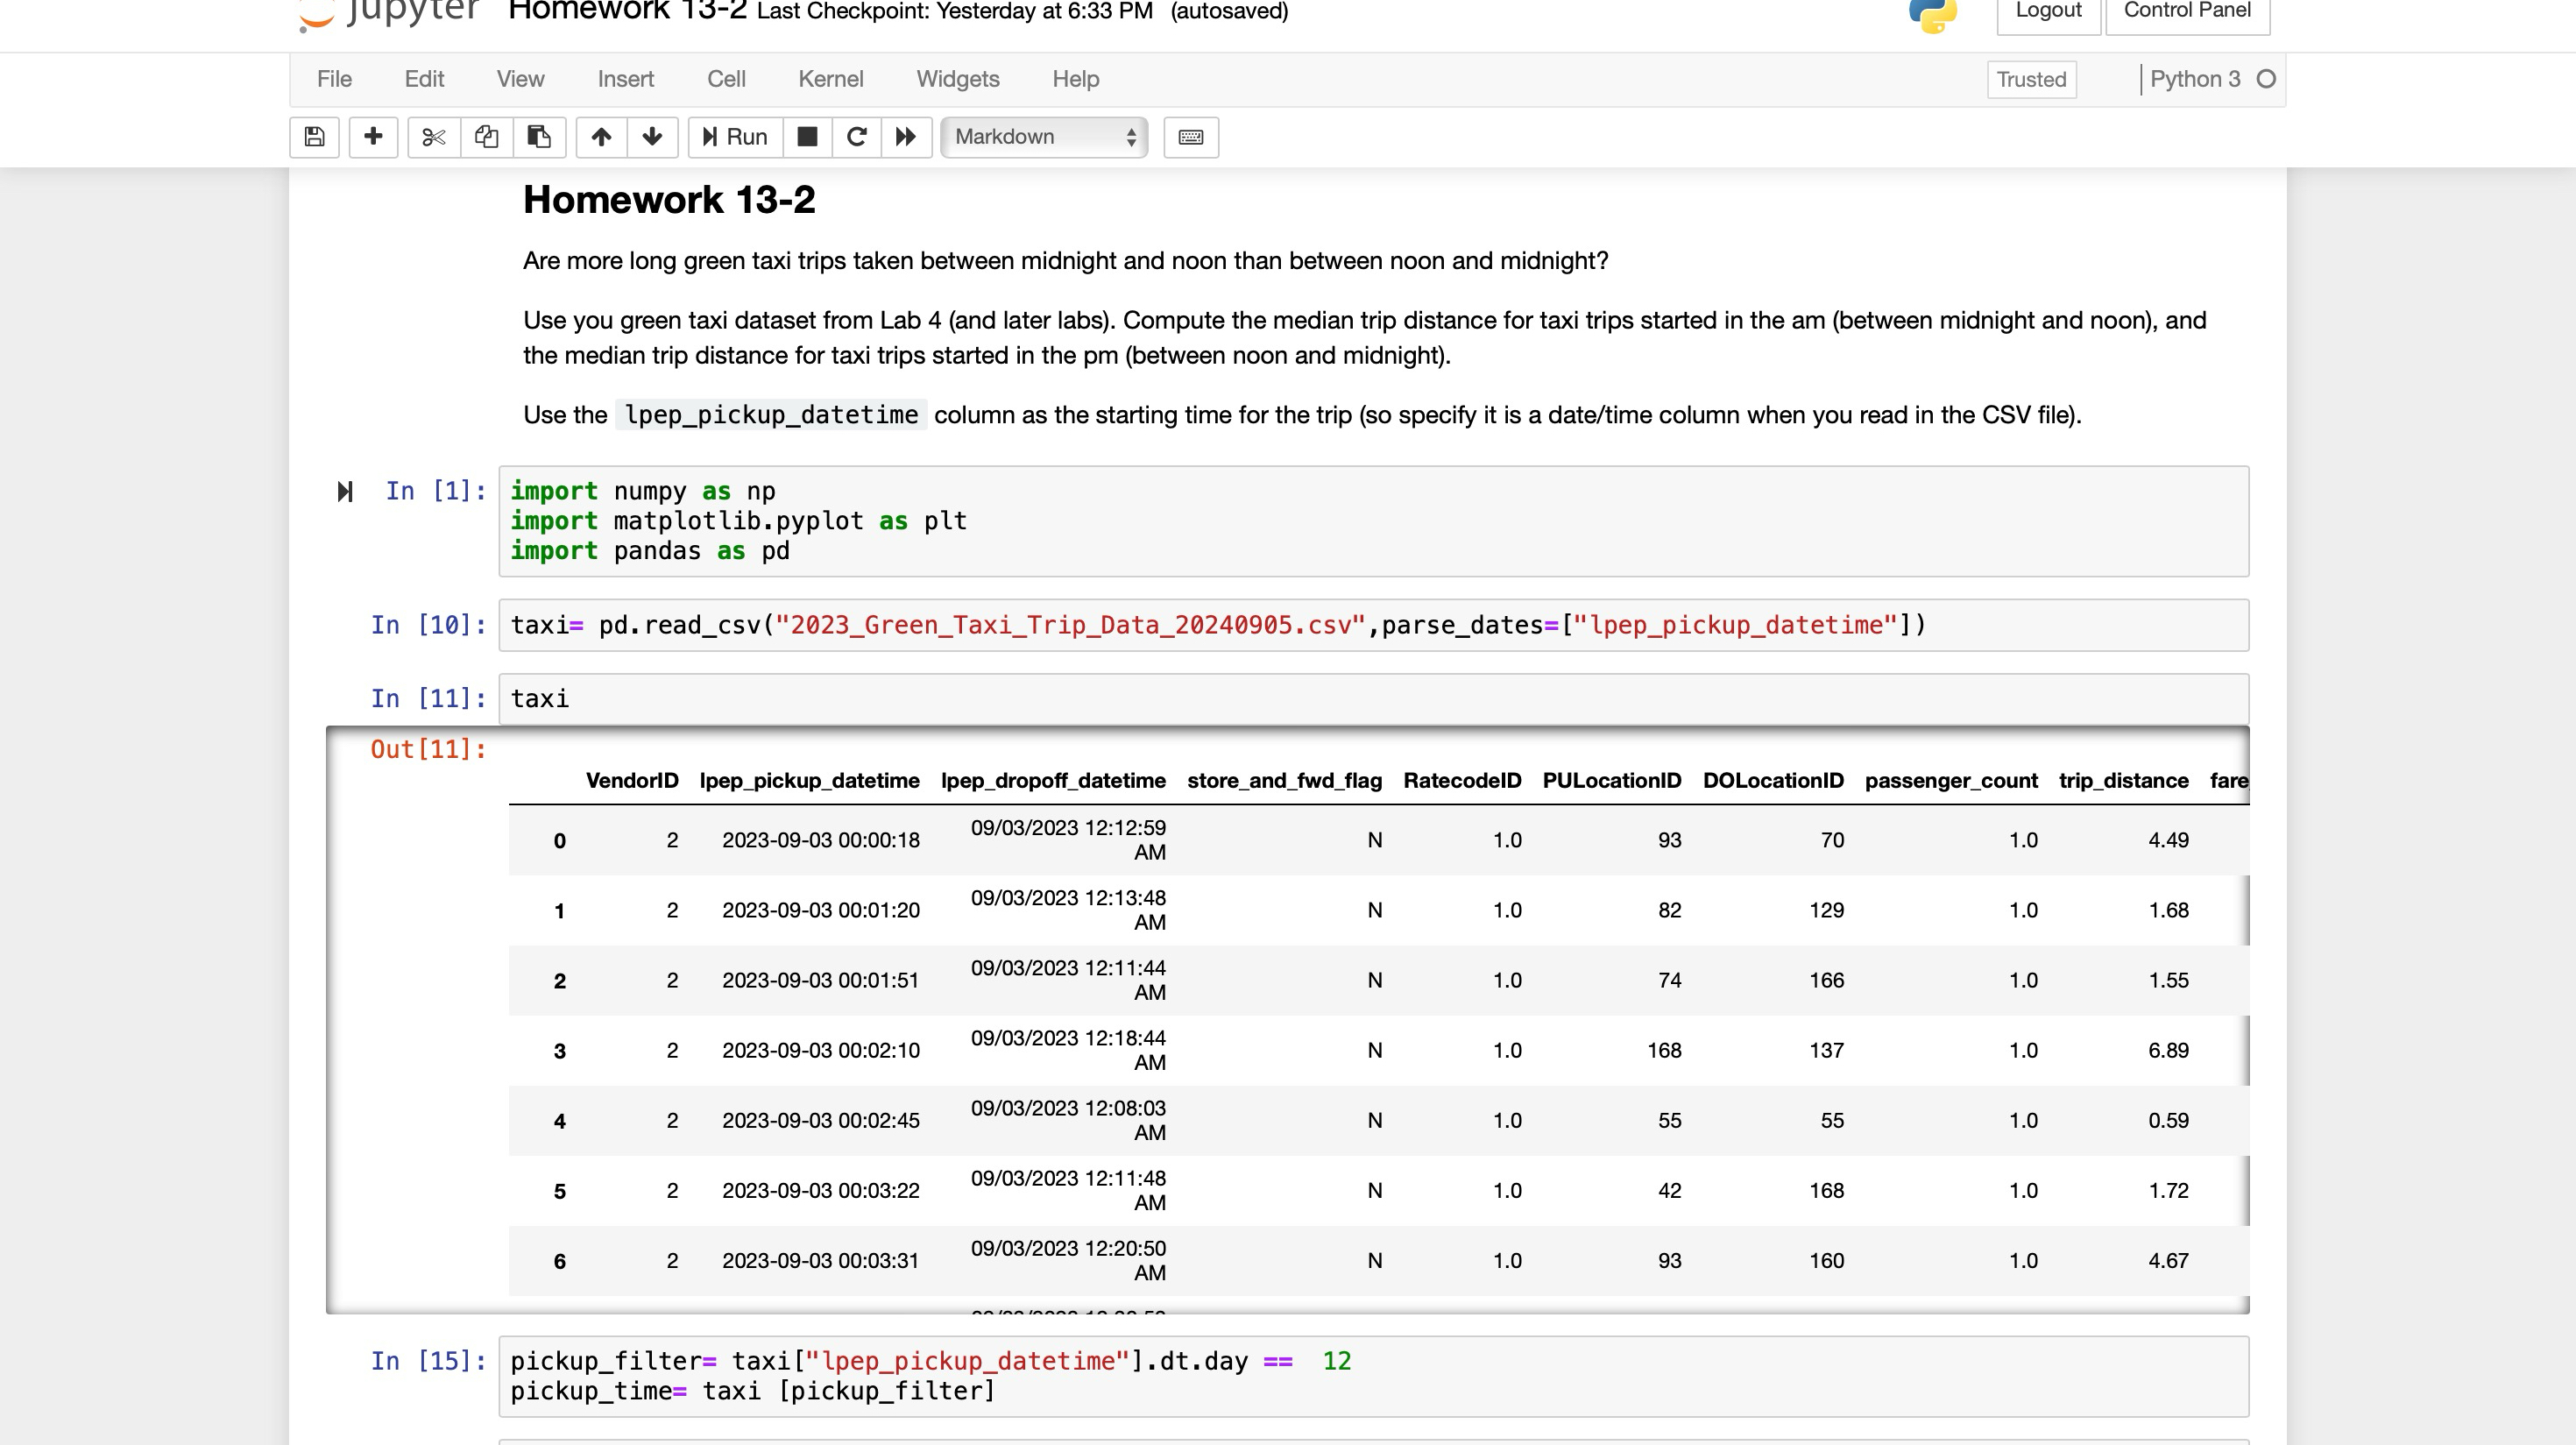2576x1445 pixels.
Task: Paste cells below icon
Action: [539, 137]
